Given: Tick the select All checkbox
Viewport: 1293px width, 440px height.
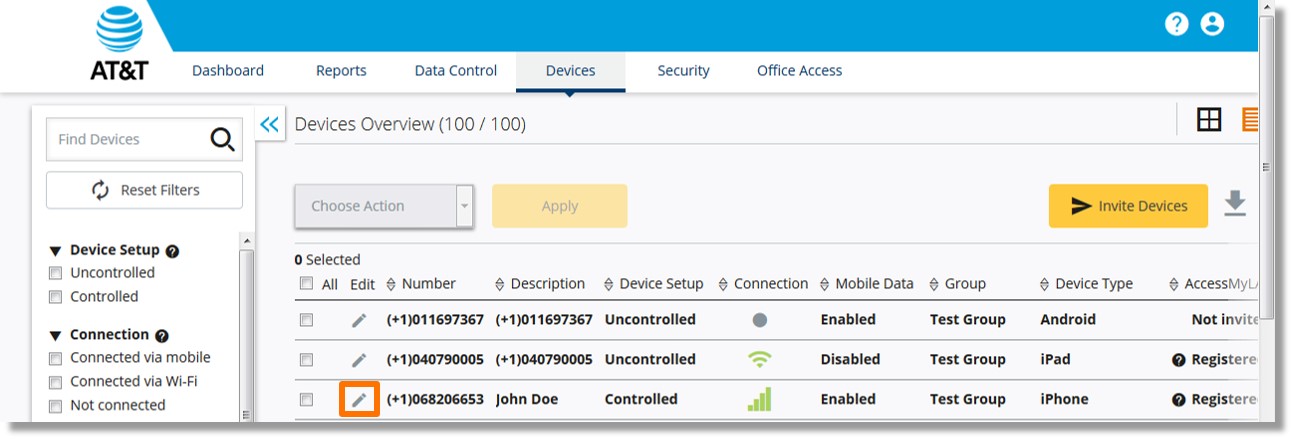Looking at the screenshot, I should click(307, 283).
